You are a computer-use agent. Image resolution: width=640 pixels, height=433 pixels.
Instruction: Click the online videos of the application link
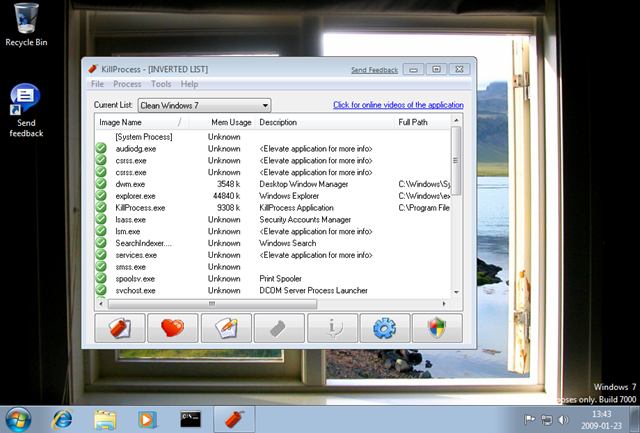(398, 105)
